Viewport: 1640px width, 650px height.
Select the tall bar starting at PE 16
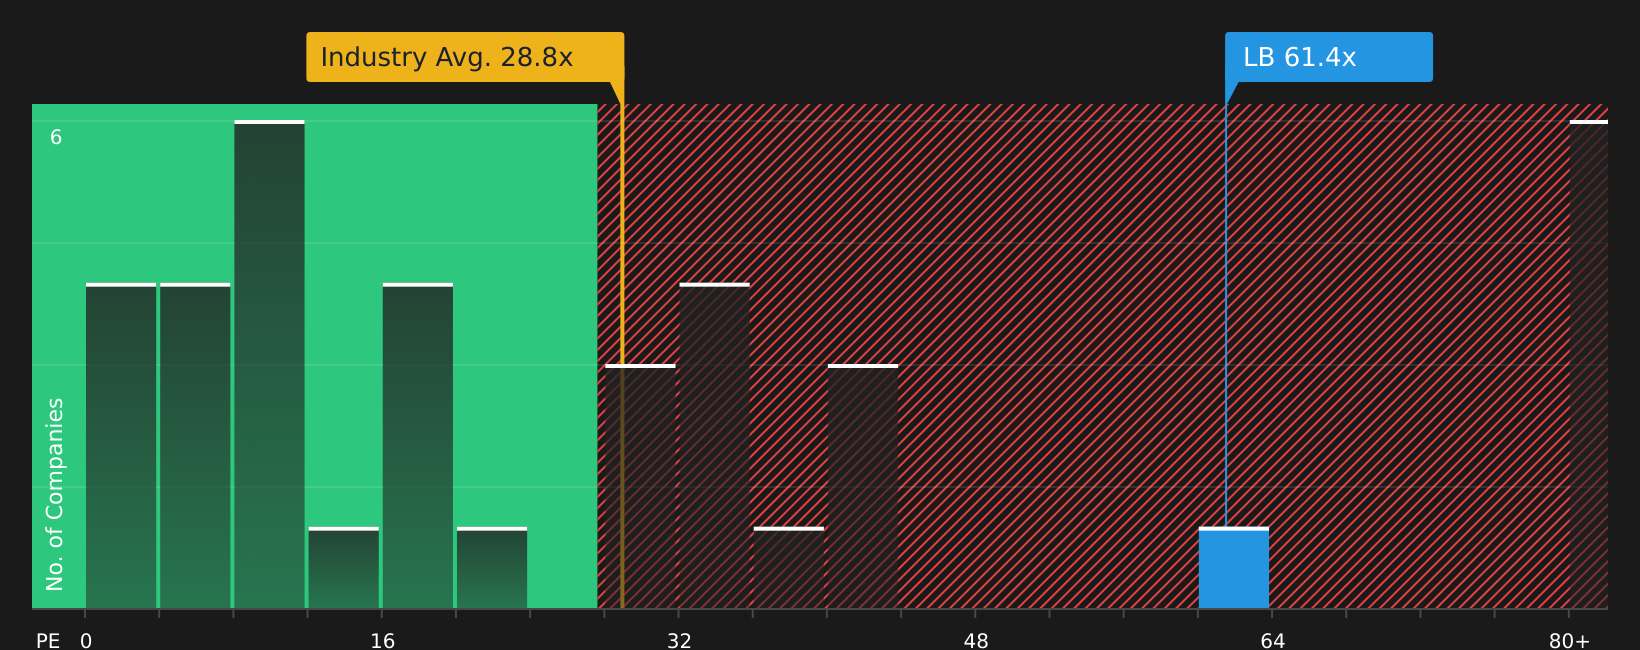coord(418,446)
